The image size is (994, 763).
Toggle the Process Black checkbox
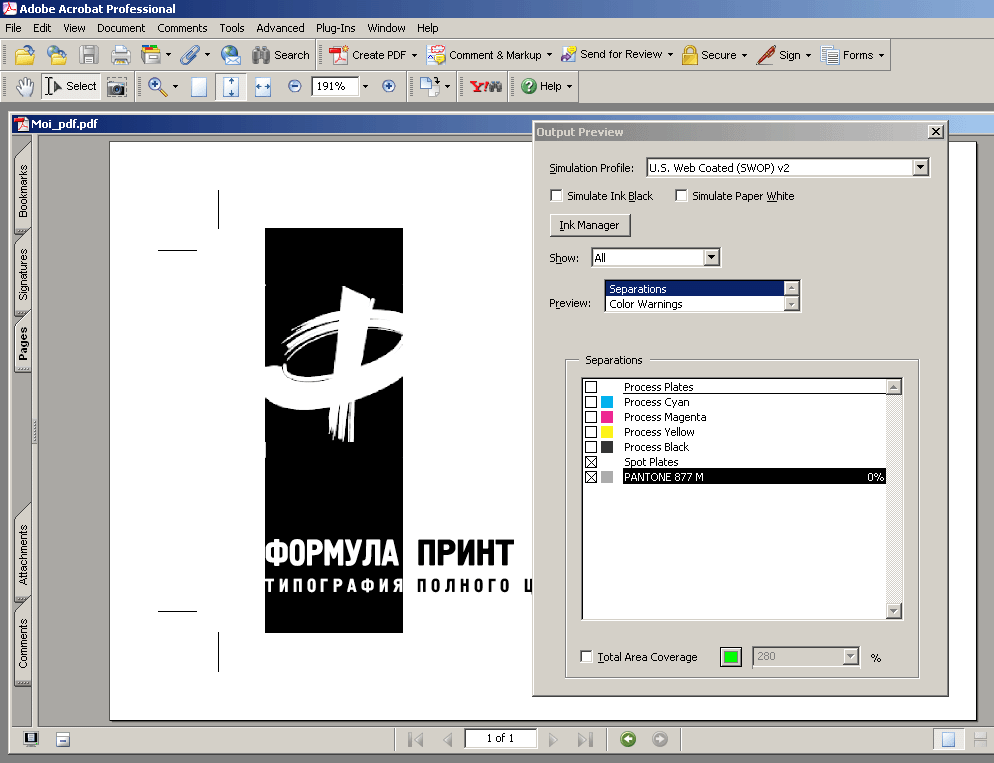click(x=591, y=447)
